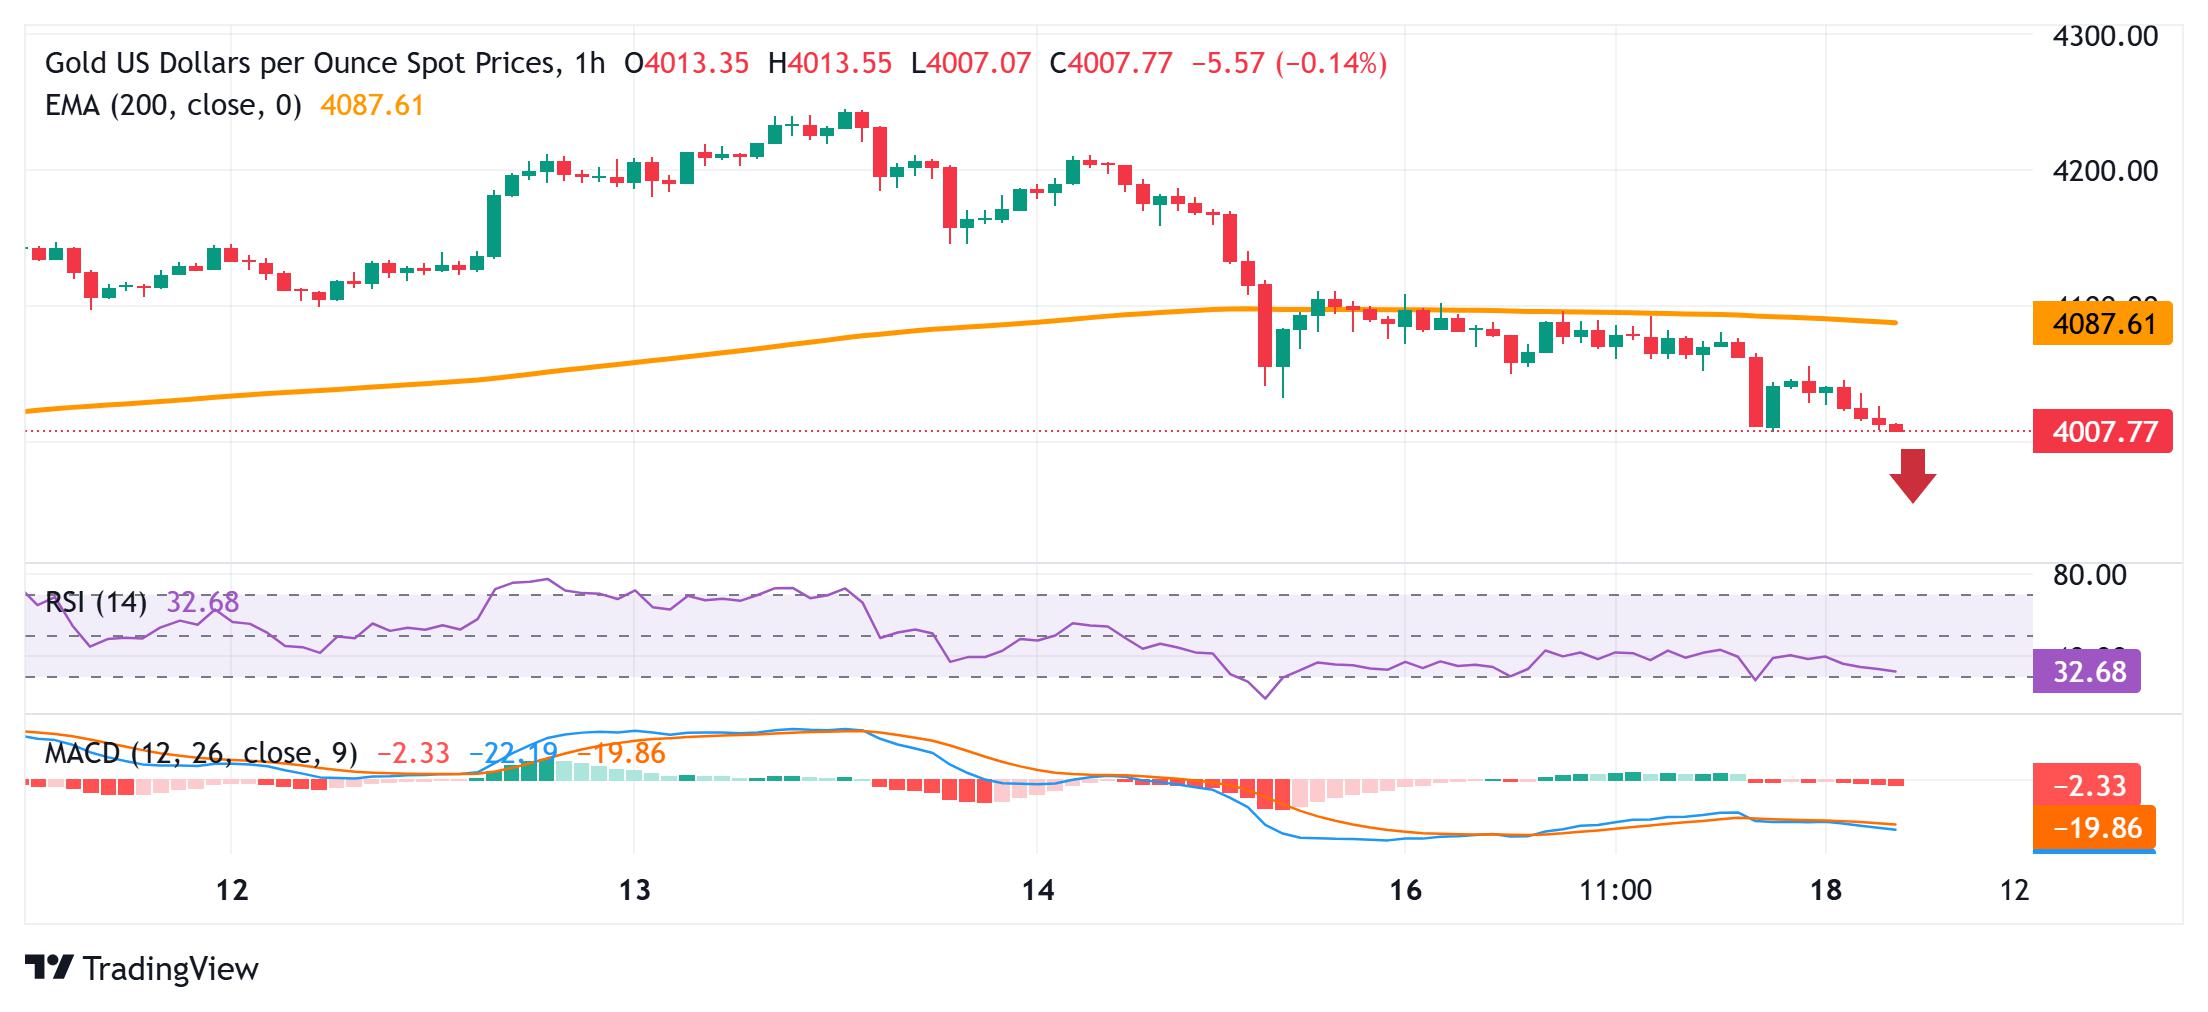Click the 1h timeframe label
Viewport: 2208px width, 1012px height.
[x=590, y=63]
